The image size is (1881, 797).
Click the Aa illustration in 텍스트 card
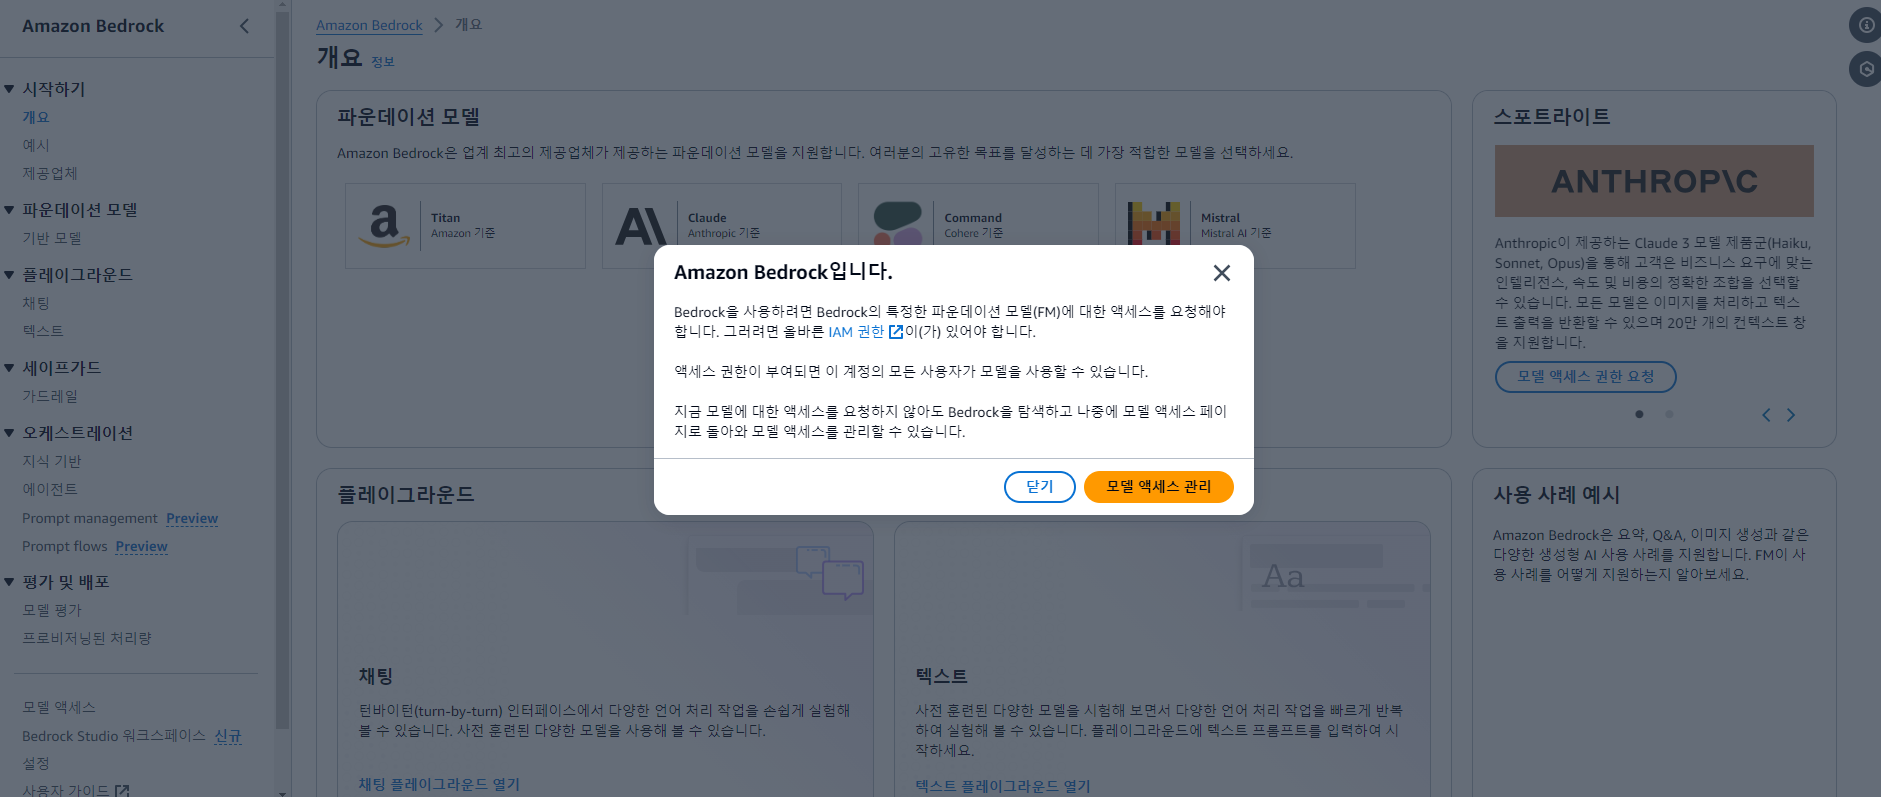[1283, 577]
